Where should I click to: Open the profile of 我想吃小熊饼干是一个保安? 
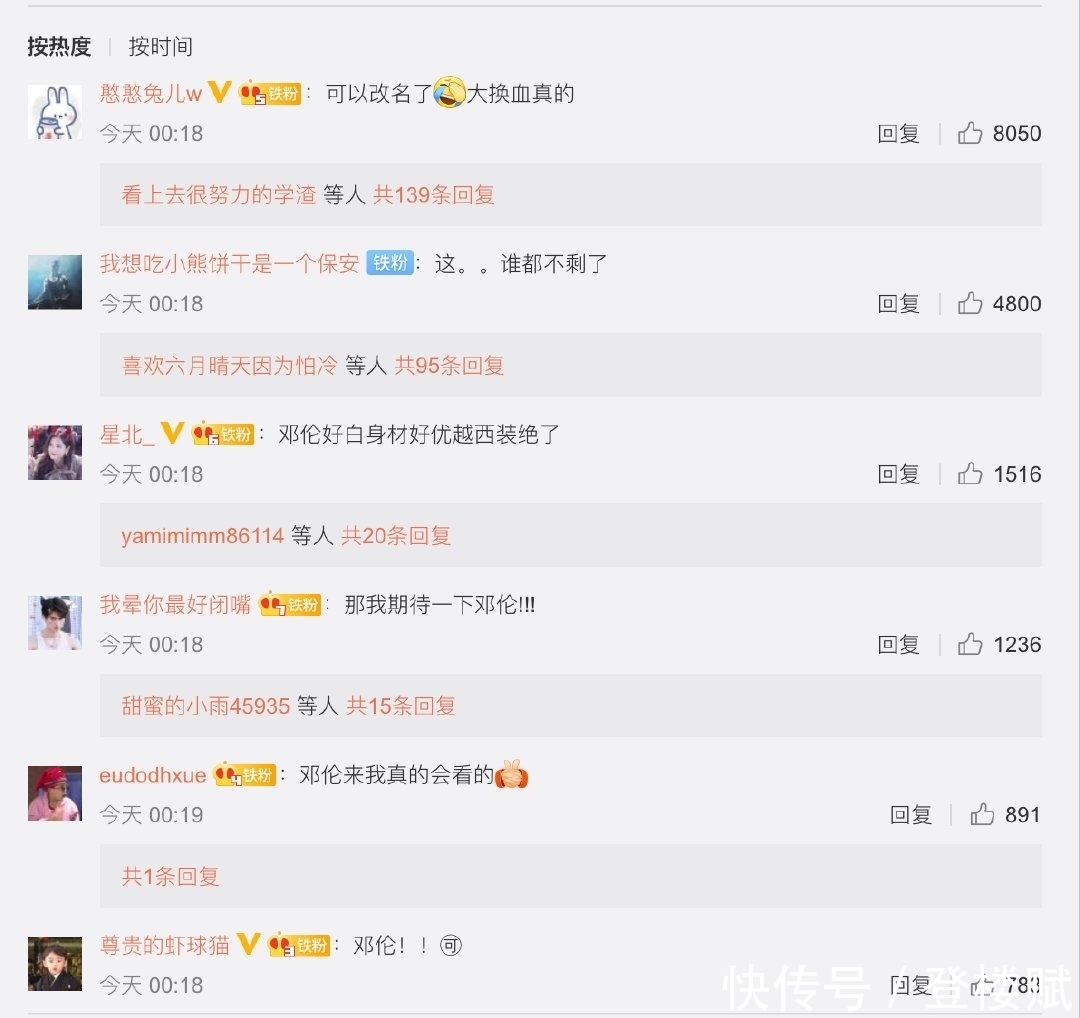(229, 263)
